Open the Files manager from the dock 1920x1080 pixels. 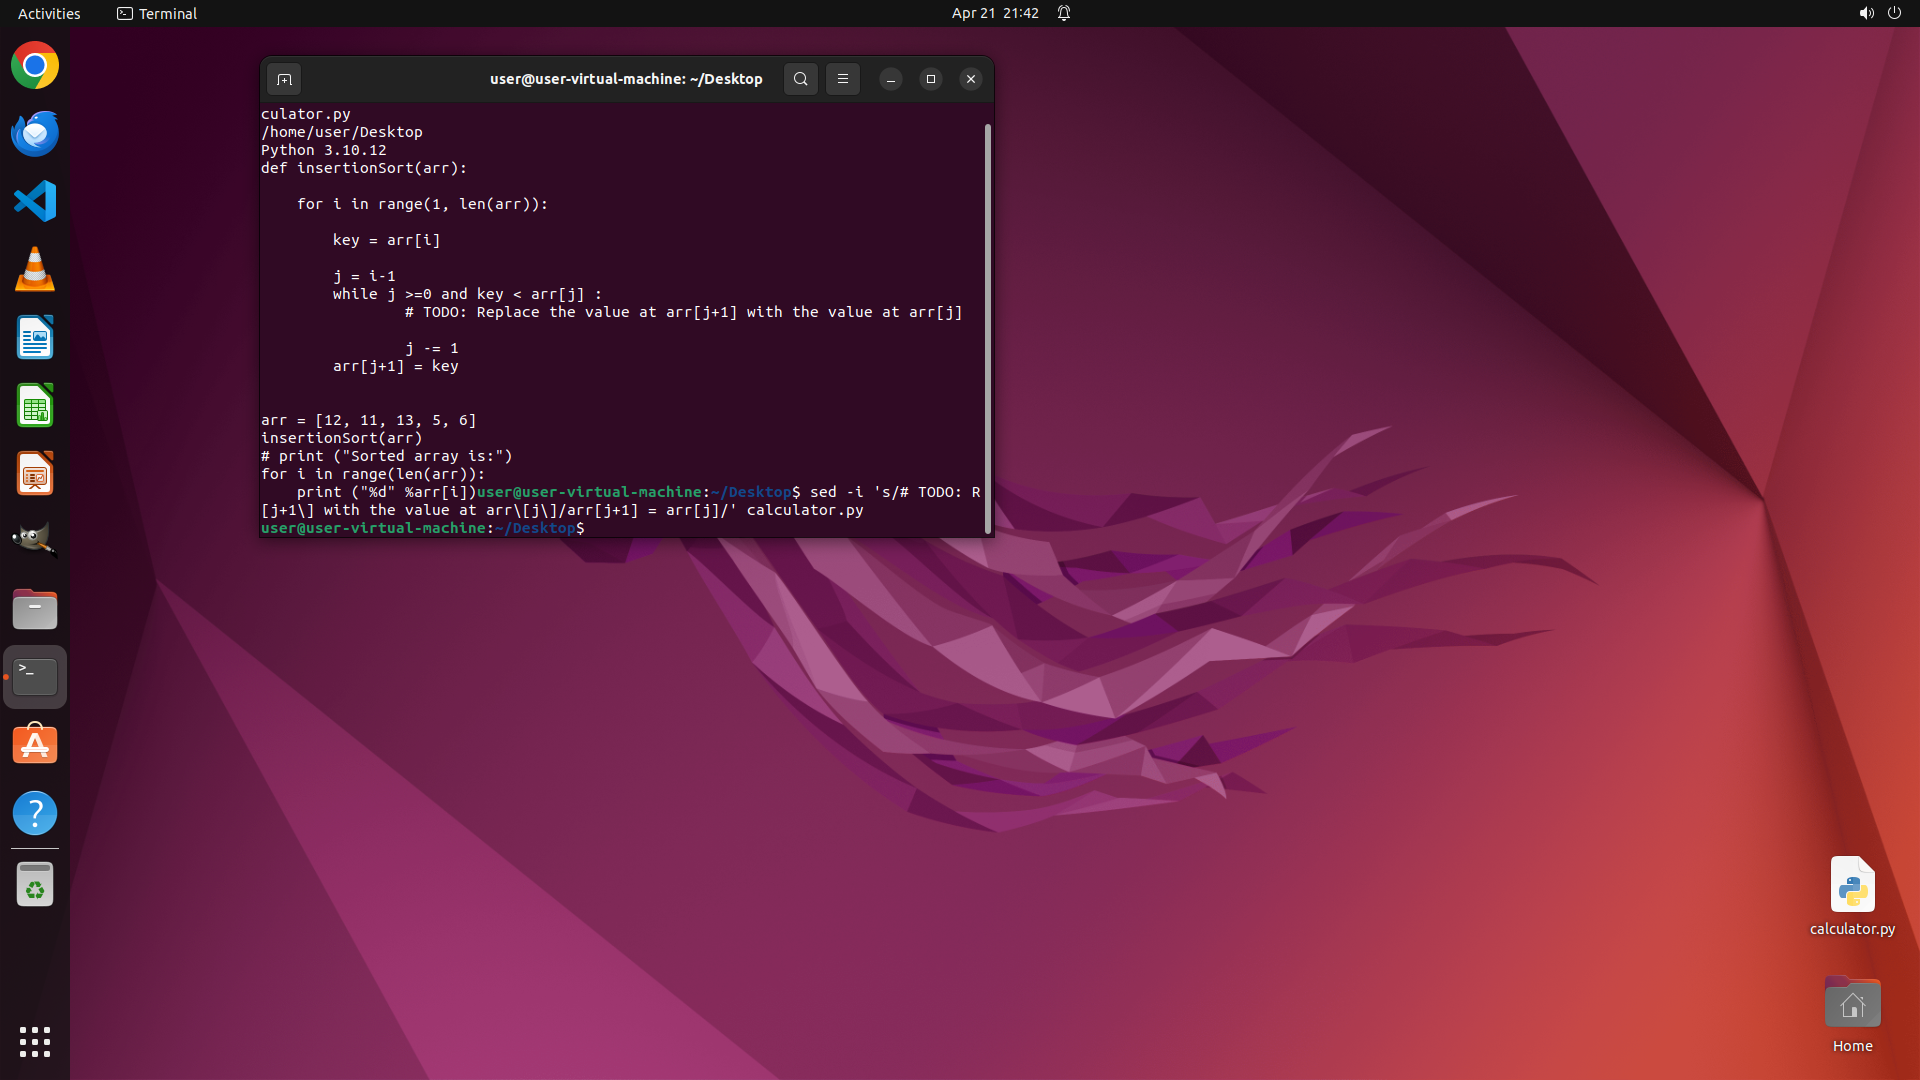click(35, 609)
